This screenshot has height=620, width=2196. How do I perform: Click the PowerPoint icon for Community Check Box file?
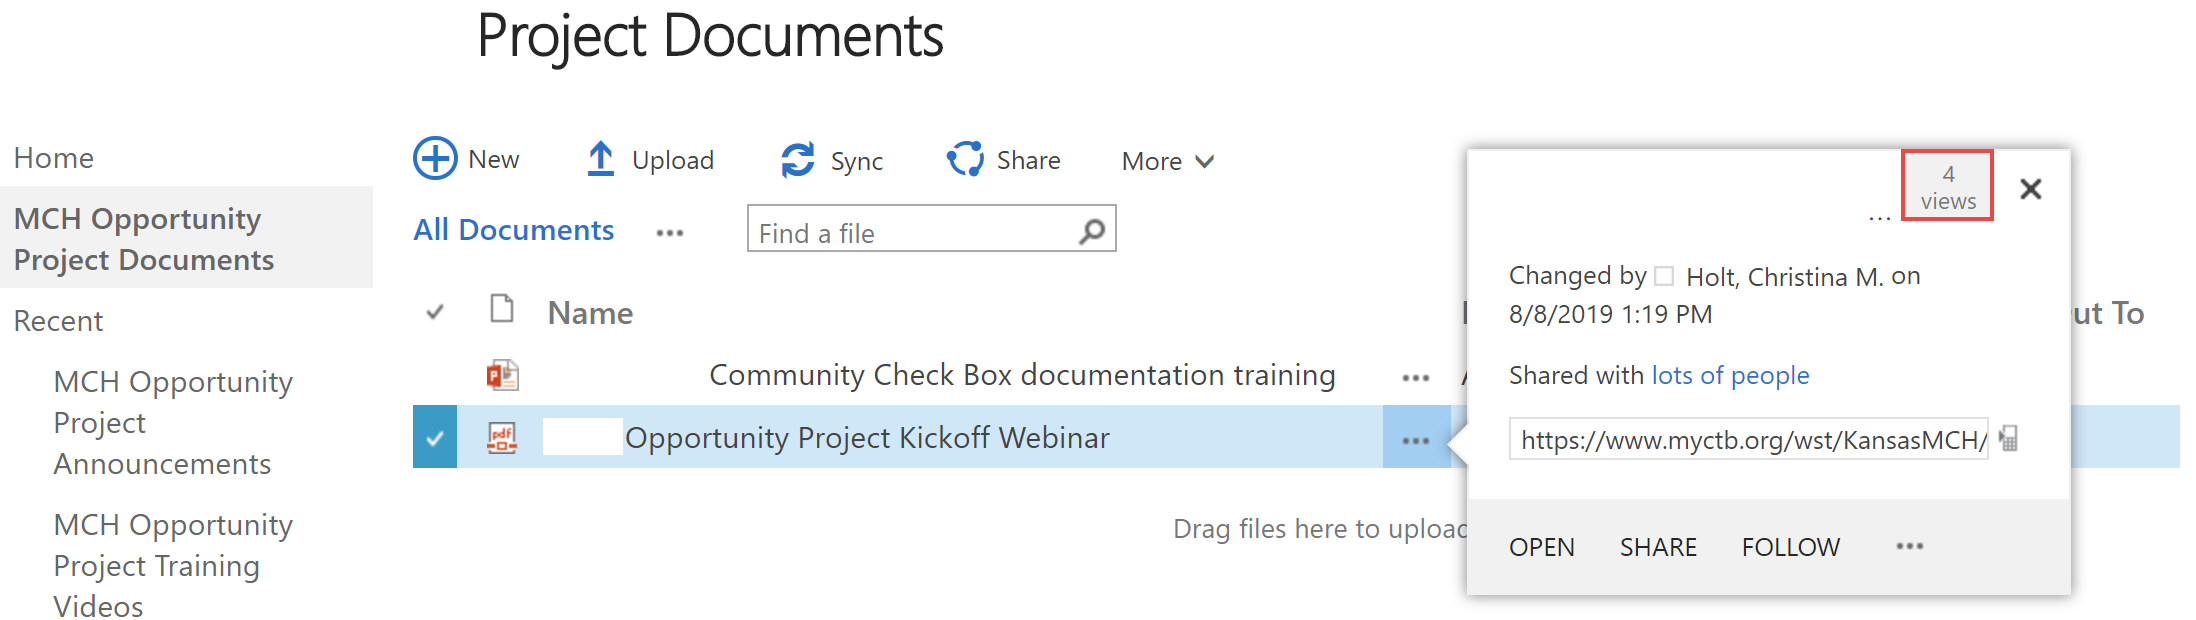coord(502,376)
